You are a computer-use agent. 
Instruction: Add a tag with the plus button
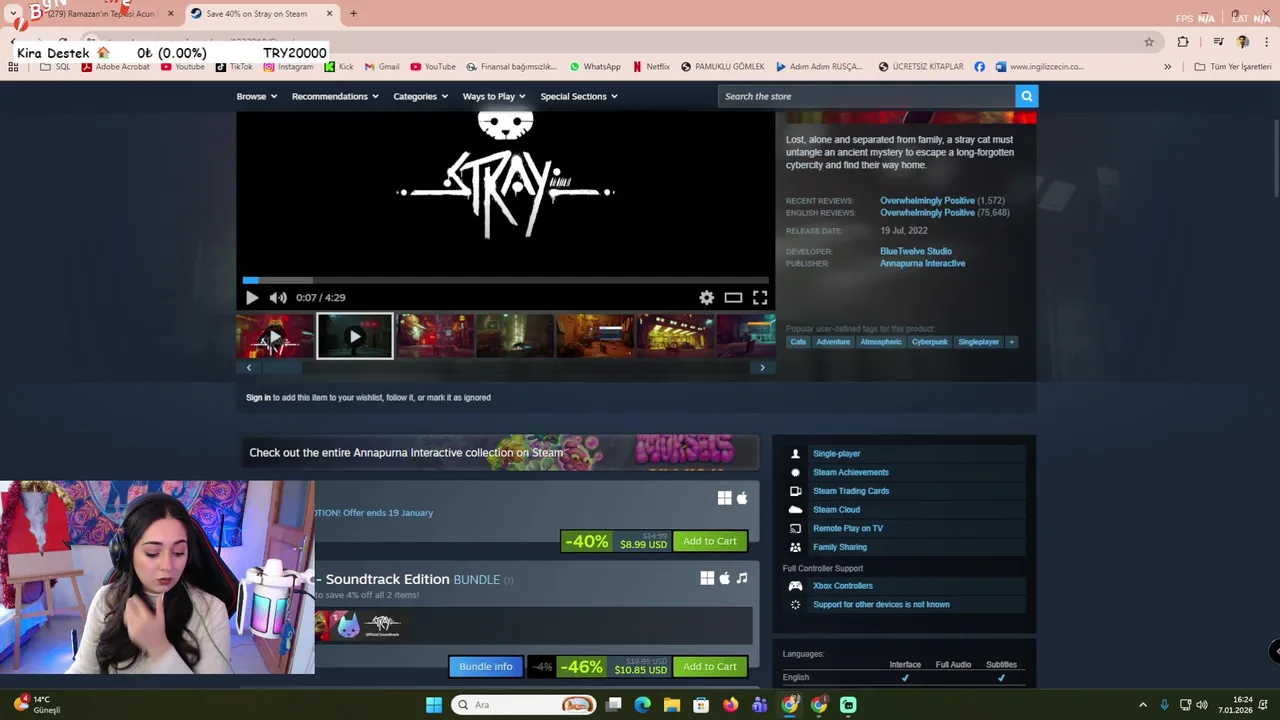(1011, 342)
